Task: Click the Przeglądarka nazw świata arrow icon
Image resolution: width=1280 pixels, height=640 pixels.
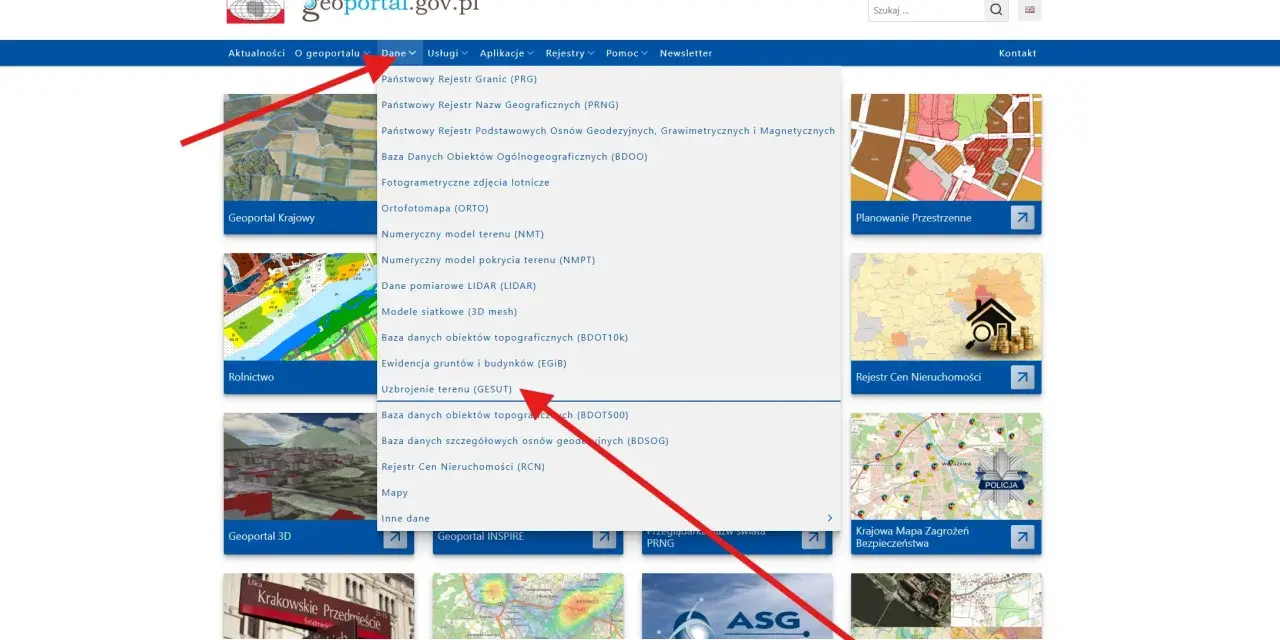Action: [x=813, y=537]
